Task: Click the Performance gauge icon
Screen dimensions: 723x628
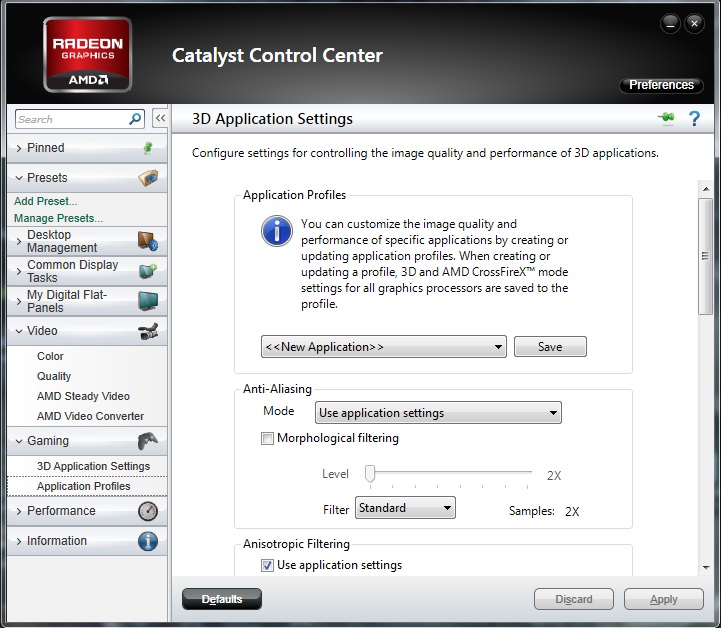Action: coord(148,511)
